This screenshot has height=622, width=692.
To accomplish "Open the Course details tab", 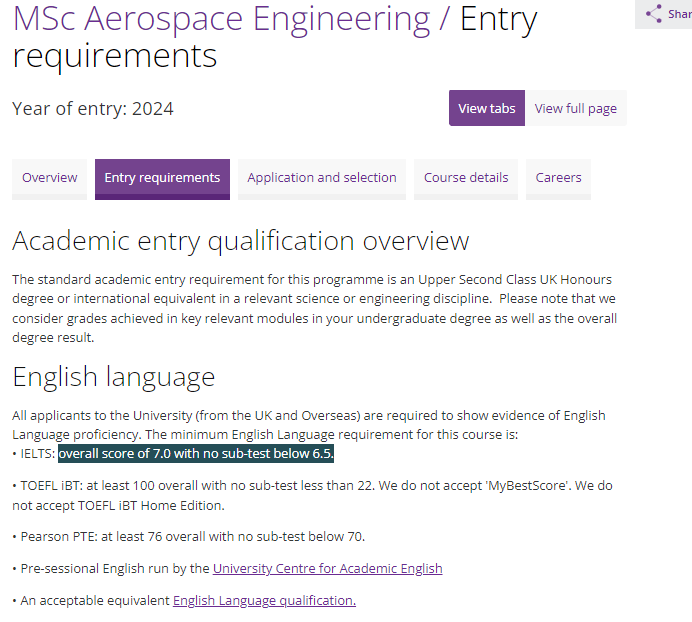I will [x=466, y=179].
